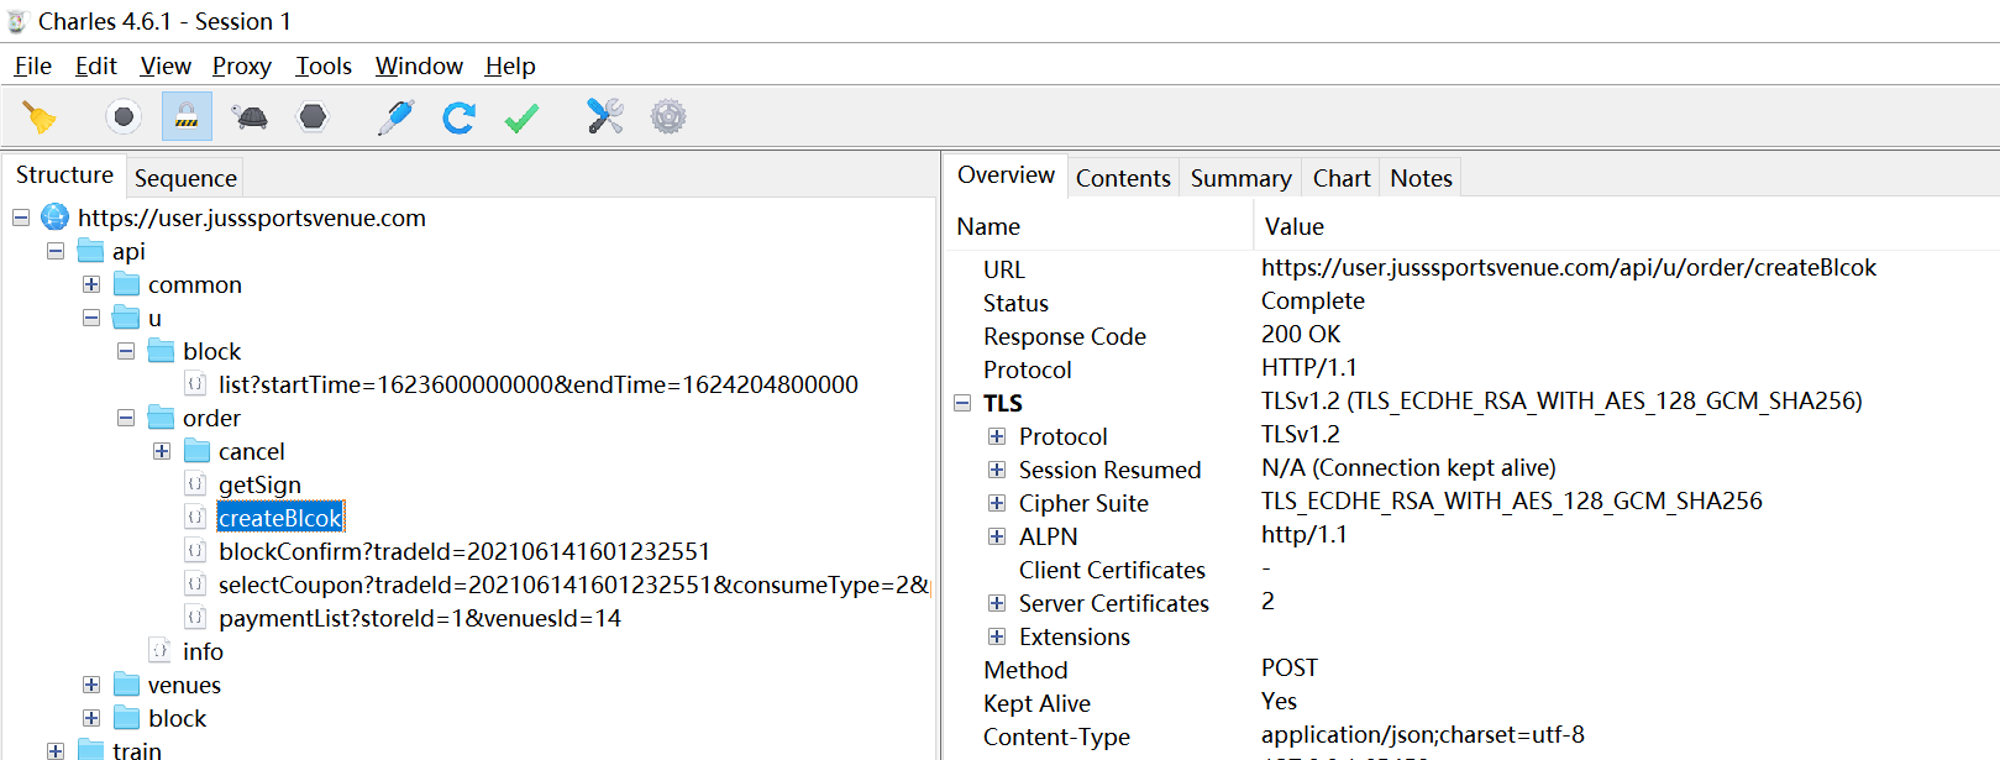Click the train folder icon

[91, 749]
